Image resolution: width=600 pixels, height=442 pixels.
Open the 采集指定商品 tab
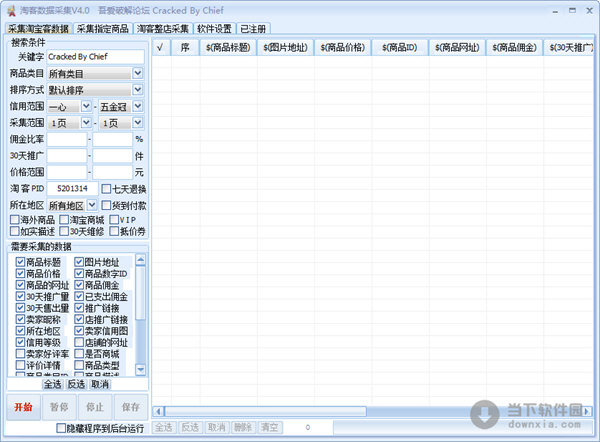103,29
